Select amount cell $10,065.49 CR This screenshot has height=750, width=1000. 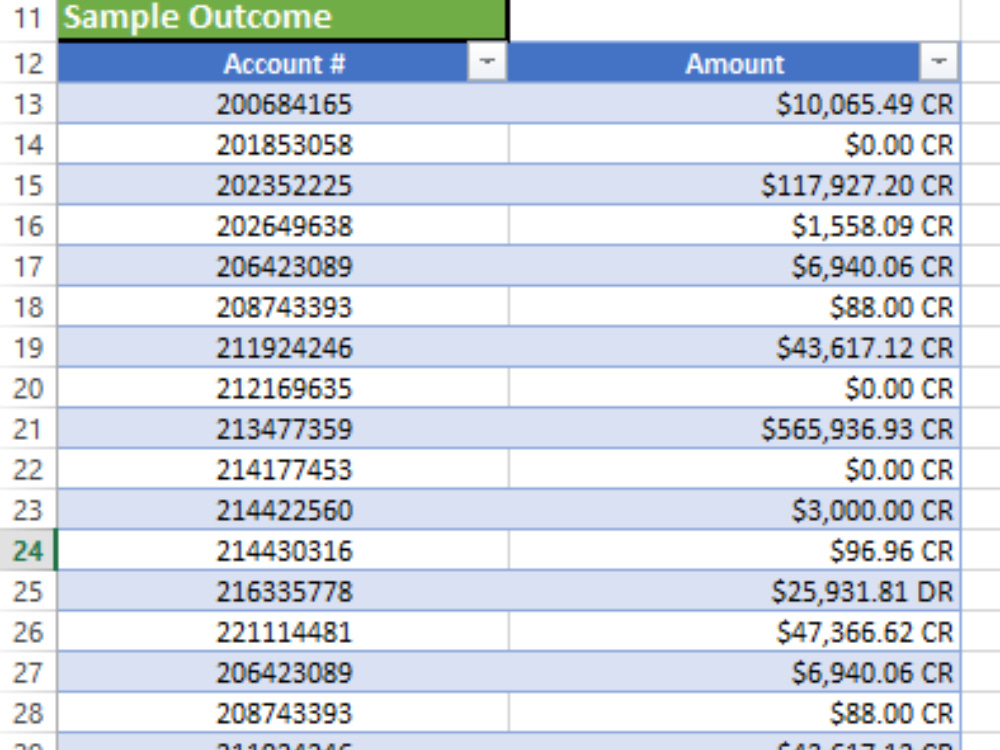734,104
